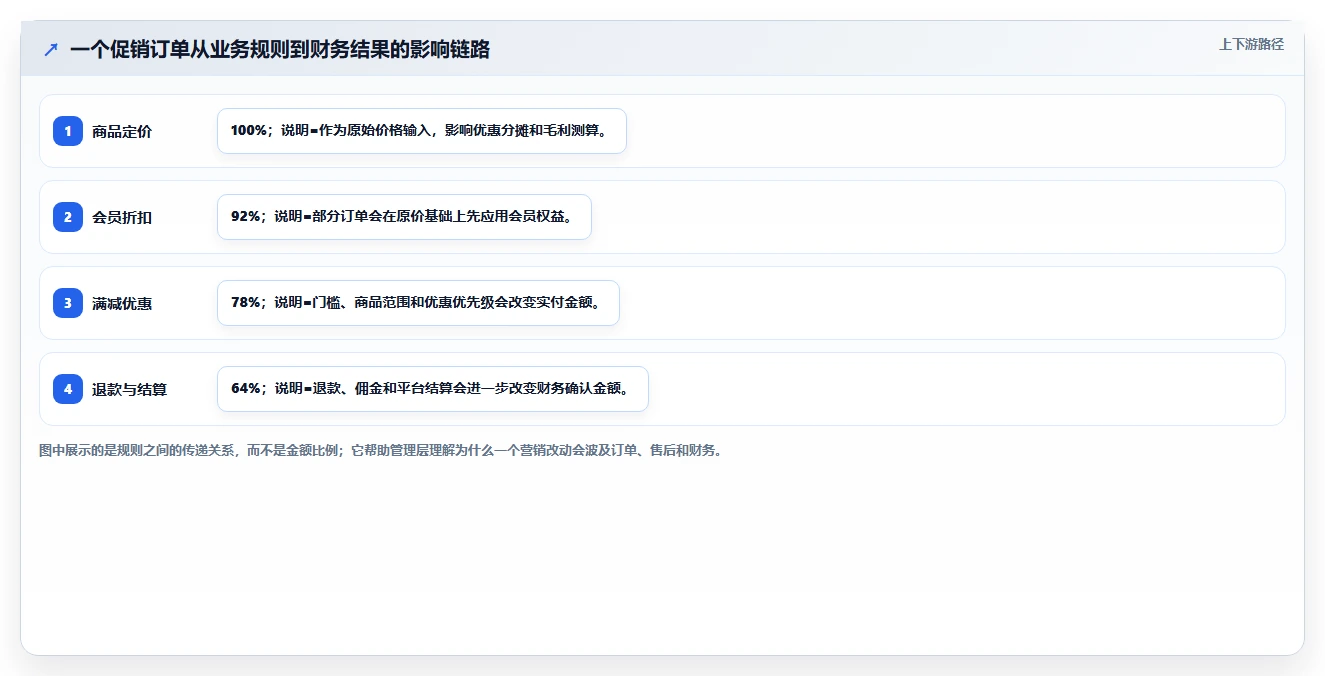Click the step 2 number badge

pos(68,217)
